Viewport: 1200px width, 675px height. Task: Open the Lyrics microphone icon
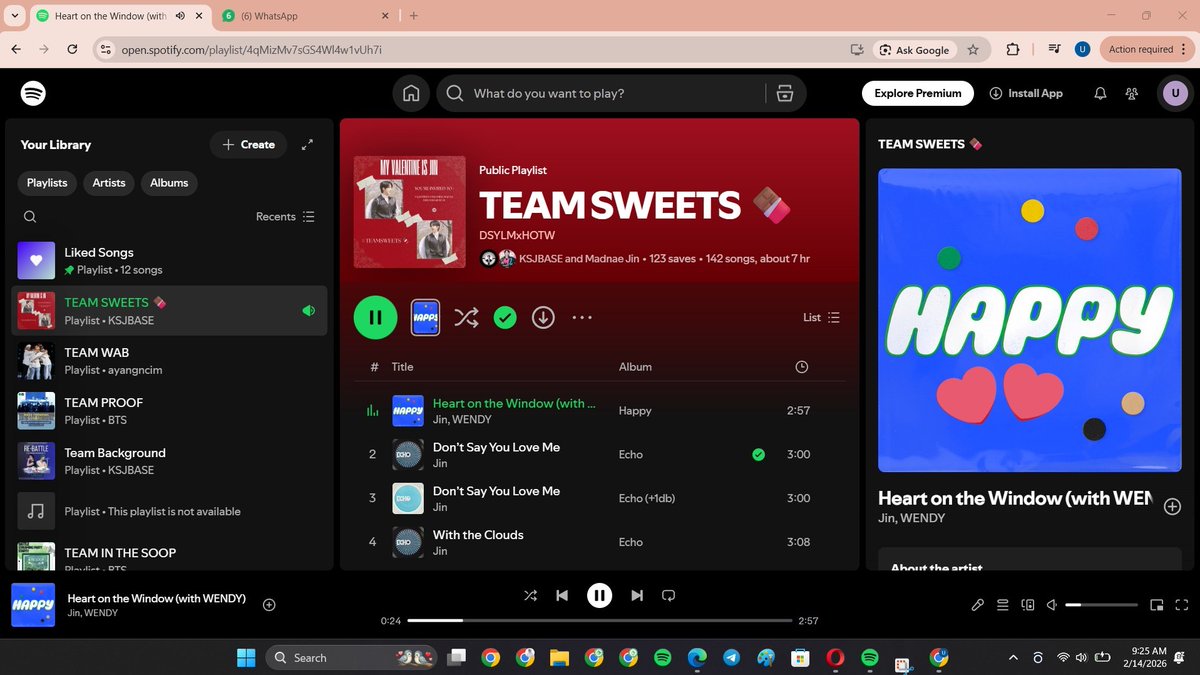979,605
